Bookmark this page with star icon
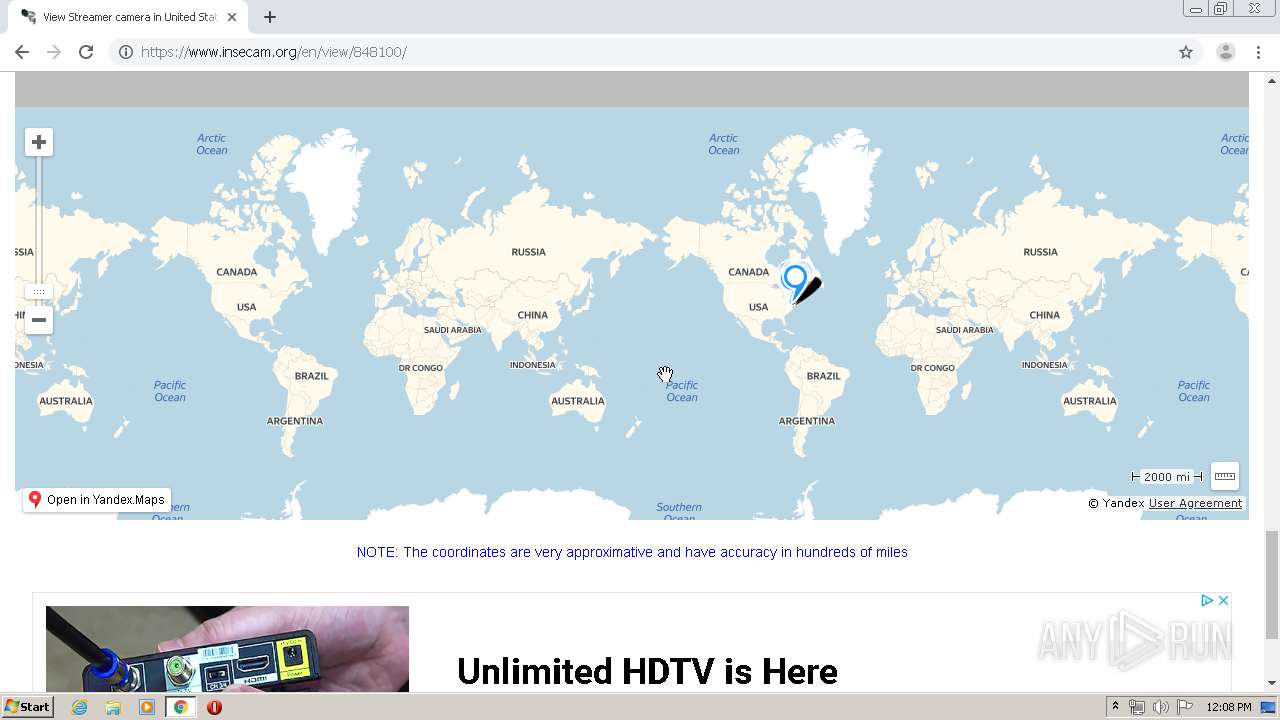This screenshot has height=720, width=1280. (x=1186, y=52)
